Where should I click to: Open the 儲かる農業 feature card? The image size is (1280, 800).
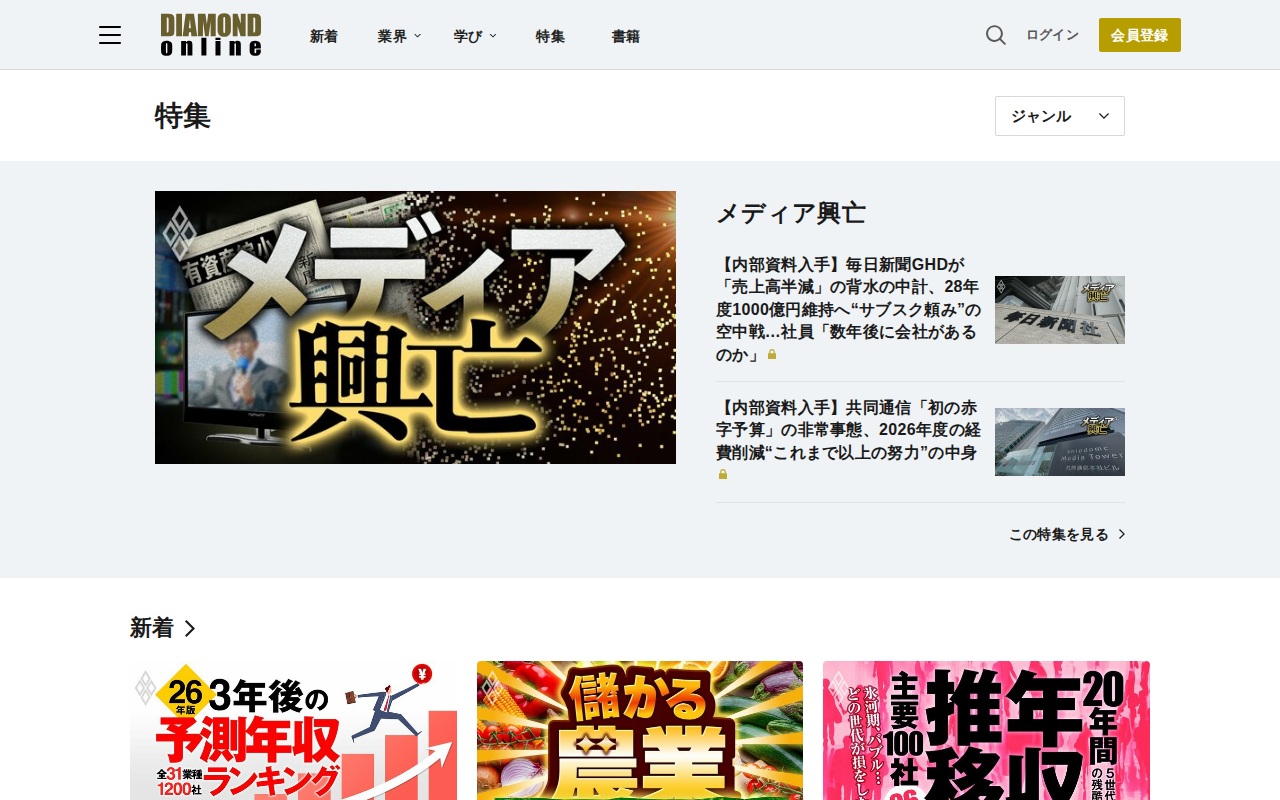640,731
